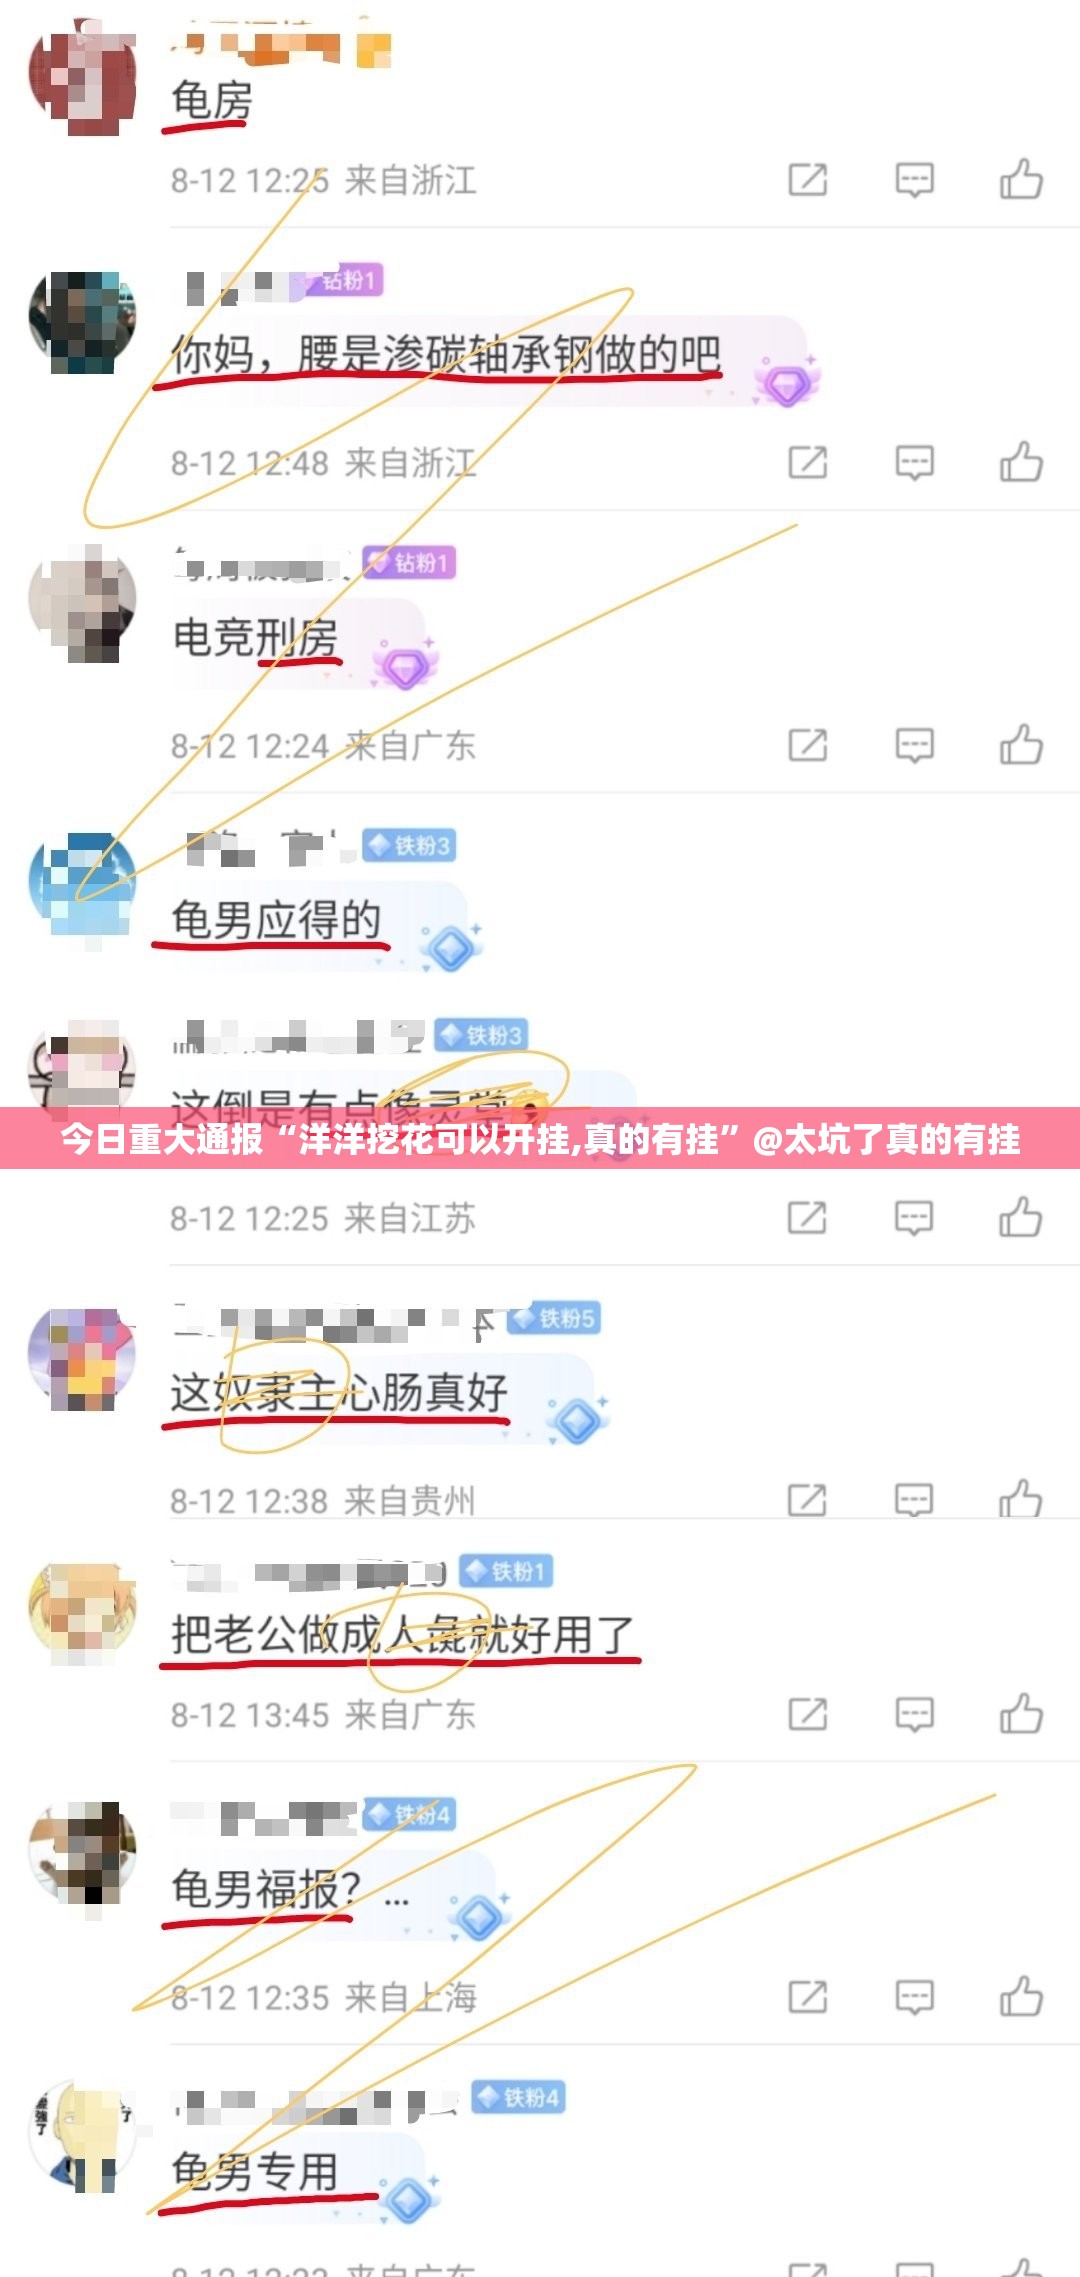
Task: Open the avatar of 电竞刑房 commenter
Action: [82, 601]
